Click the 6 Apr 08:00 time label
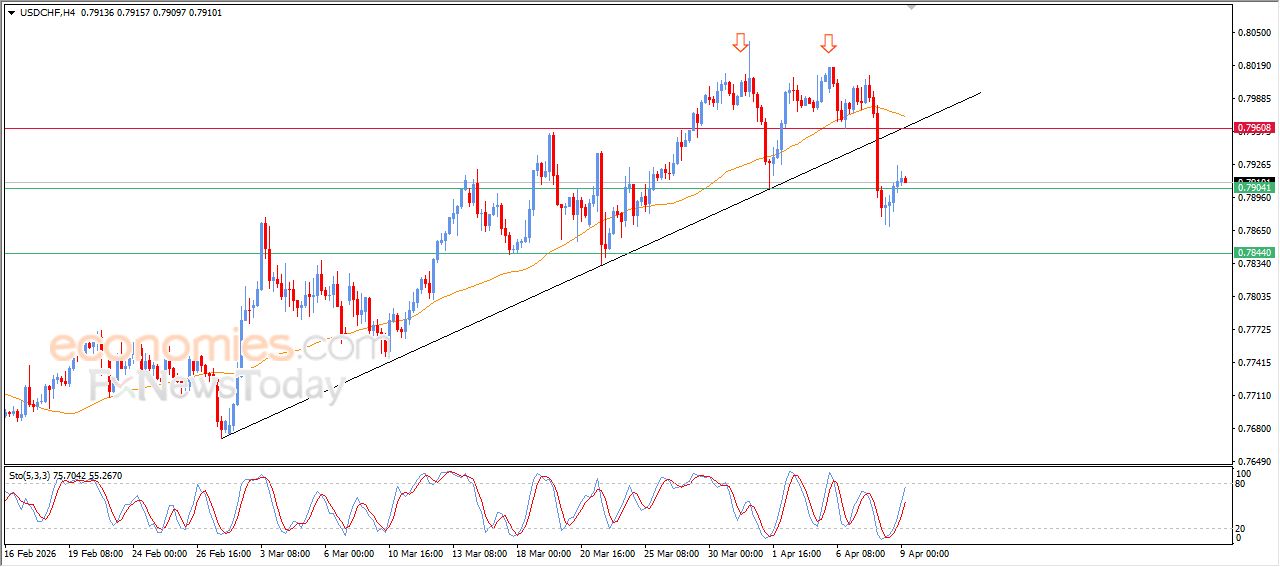Viewport: 1280px width, 567px height. (x=863, y=553)
